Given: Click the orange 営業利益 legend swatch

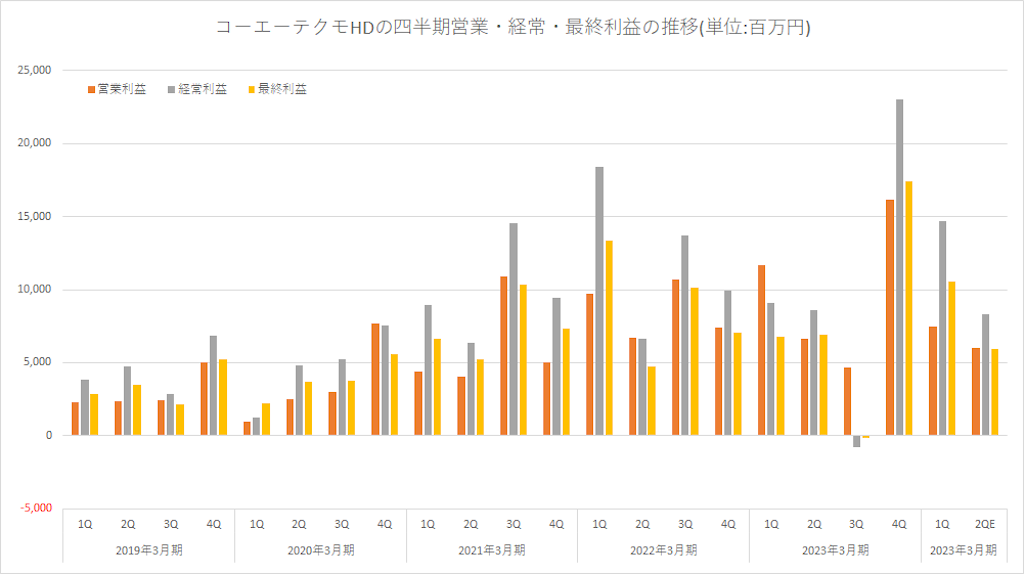Looking at the screenshot, I should pos(91,89).
